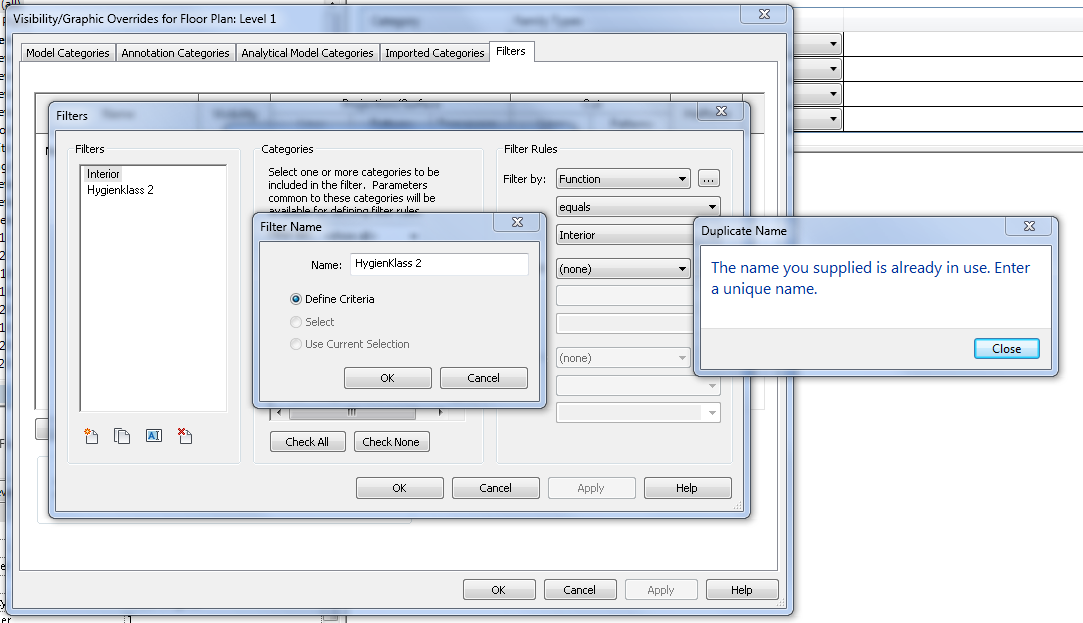Choose the Select radio option
This screenshot has width=1083, height=623.
point(296,322)
